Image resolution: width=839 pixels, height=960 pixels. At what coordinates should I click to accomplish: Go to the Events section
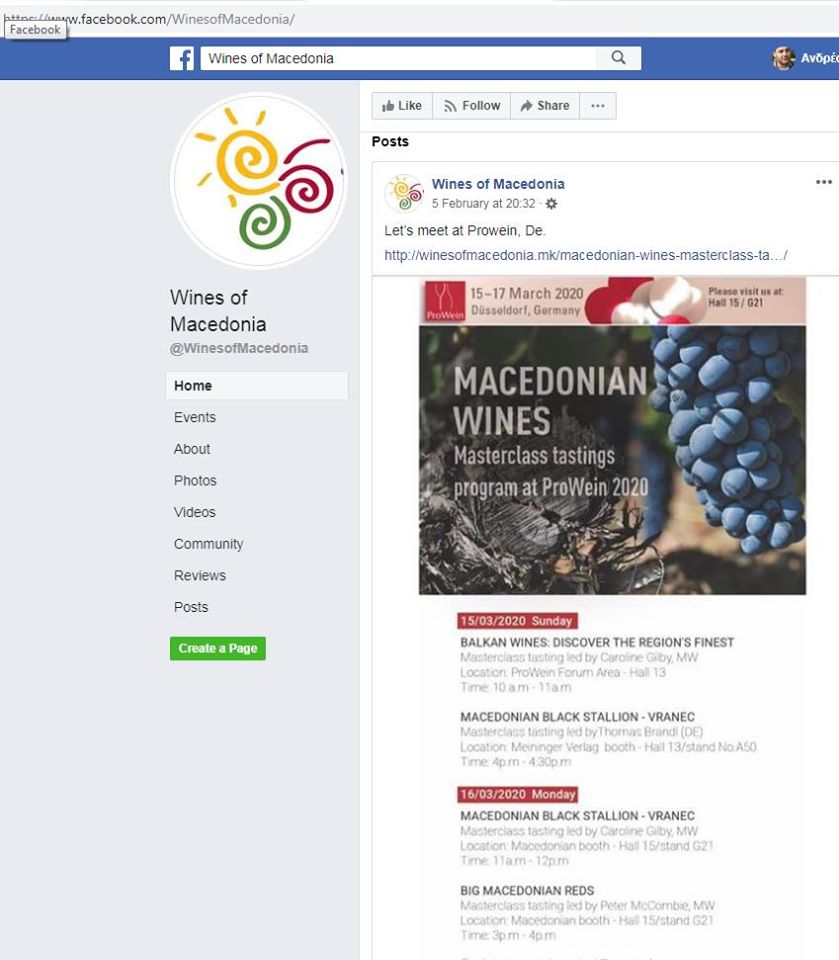[x=195, y=418]
